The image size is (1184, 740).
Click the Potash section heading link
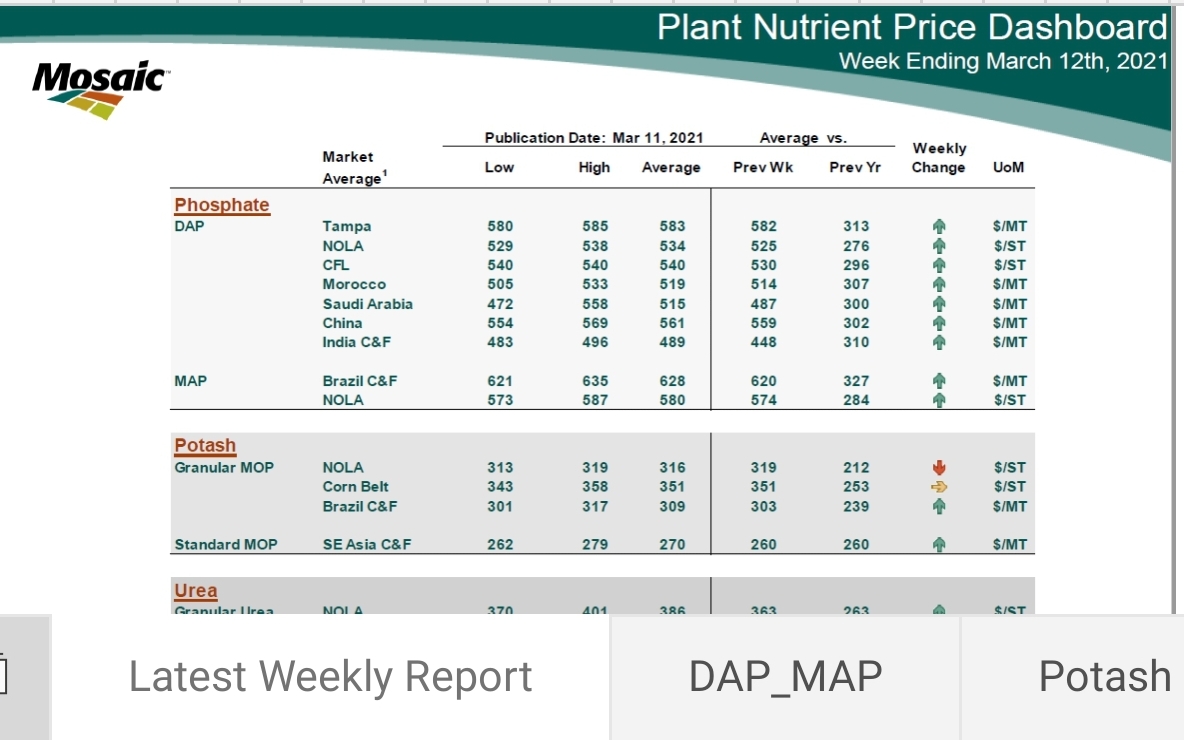coord(205,446)
